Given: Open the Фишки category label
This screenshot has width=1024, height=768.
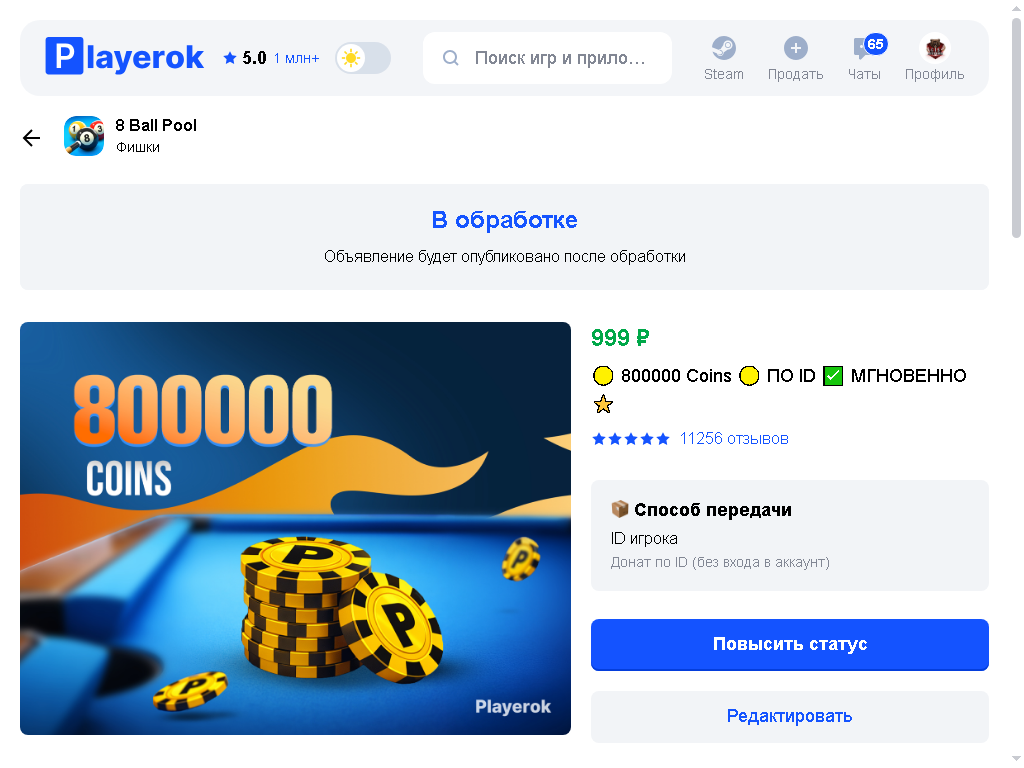Looking at the screenshot, I should click(x=138, y=148).
